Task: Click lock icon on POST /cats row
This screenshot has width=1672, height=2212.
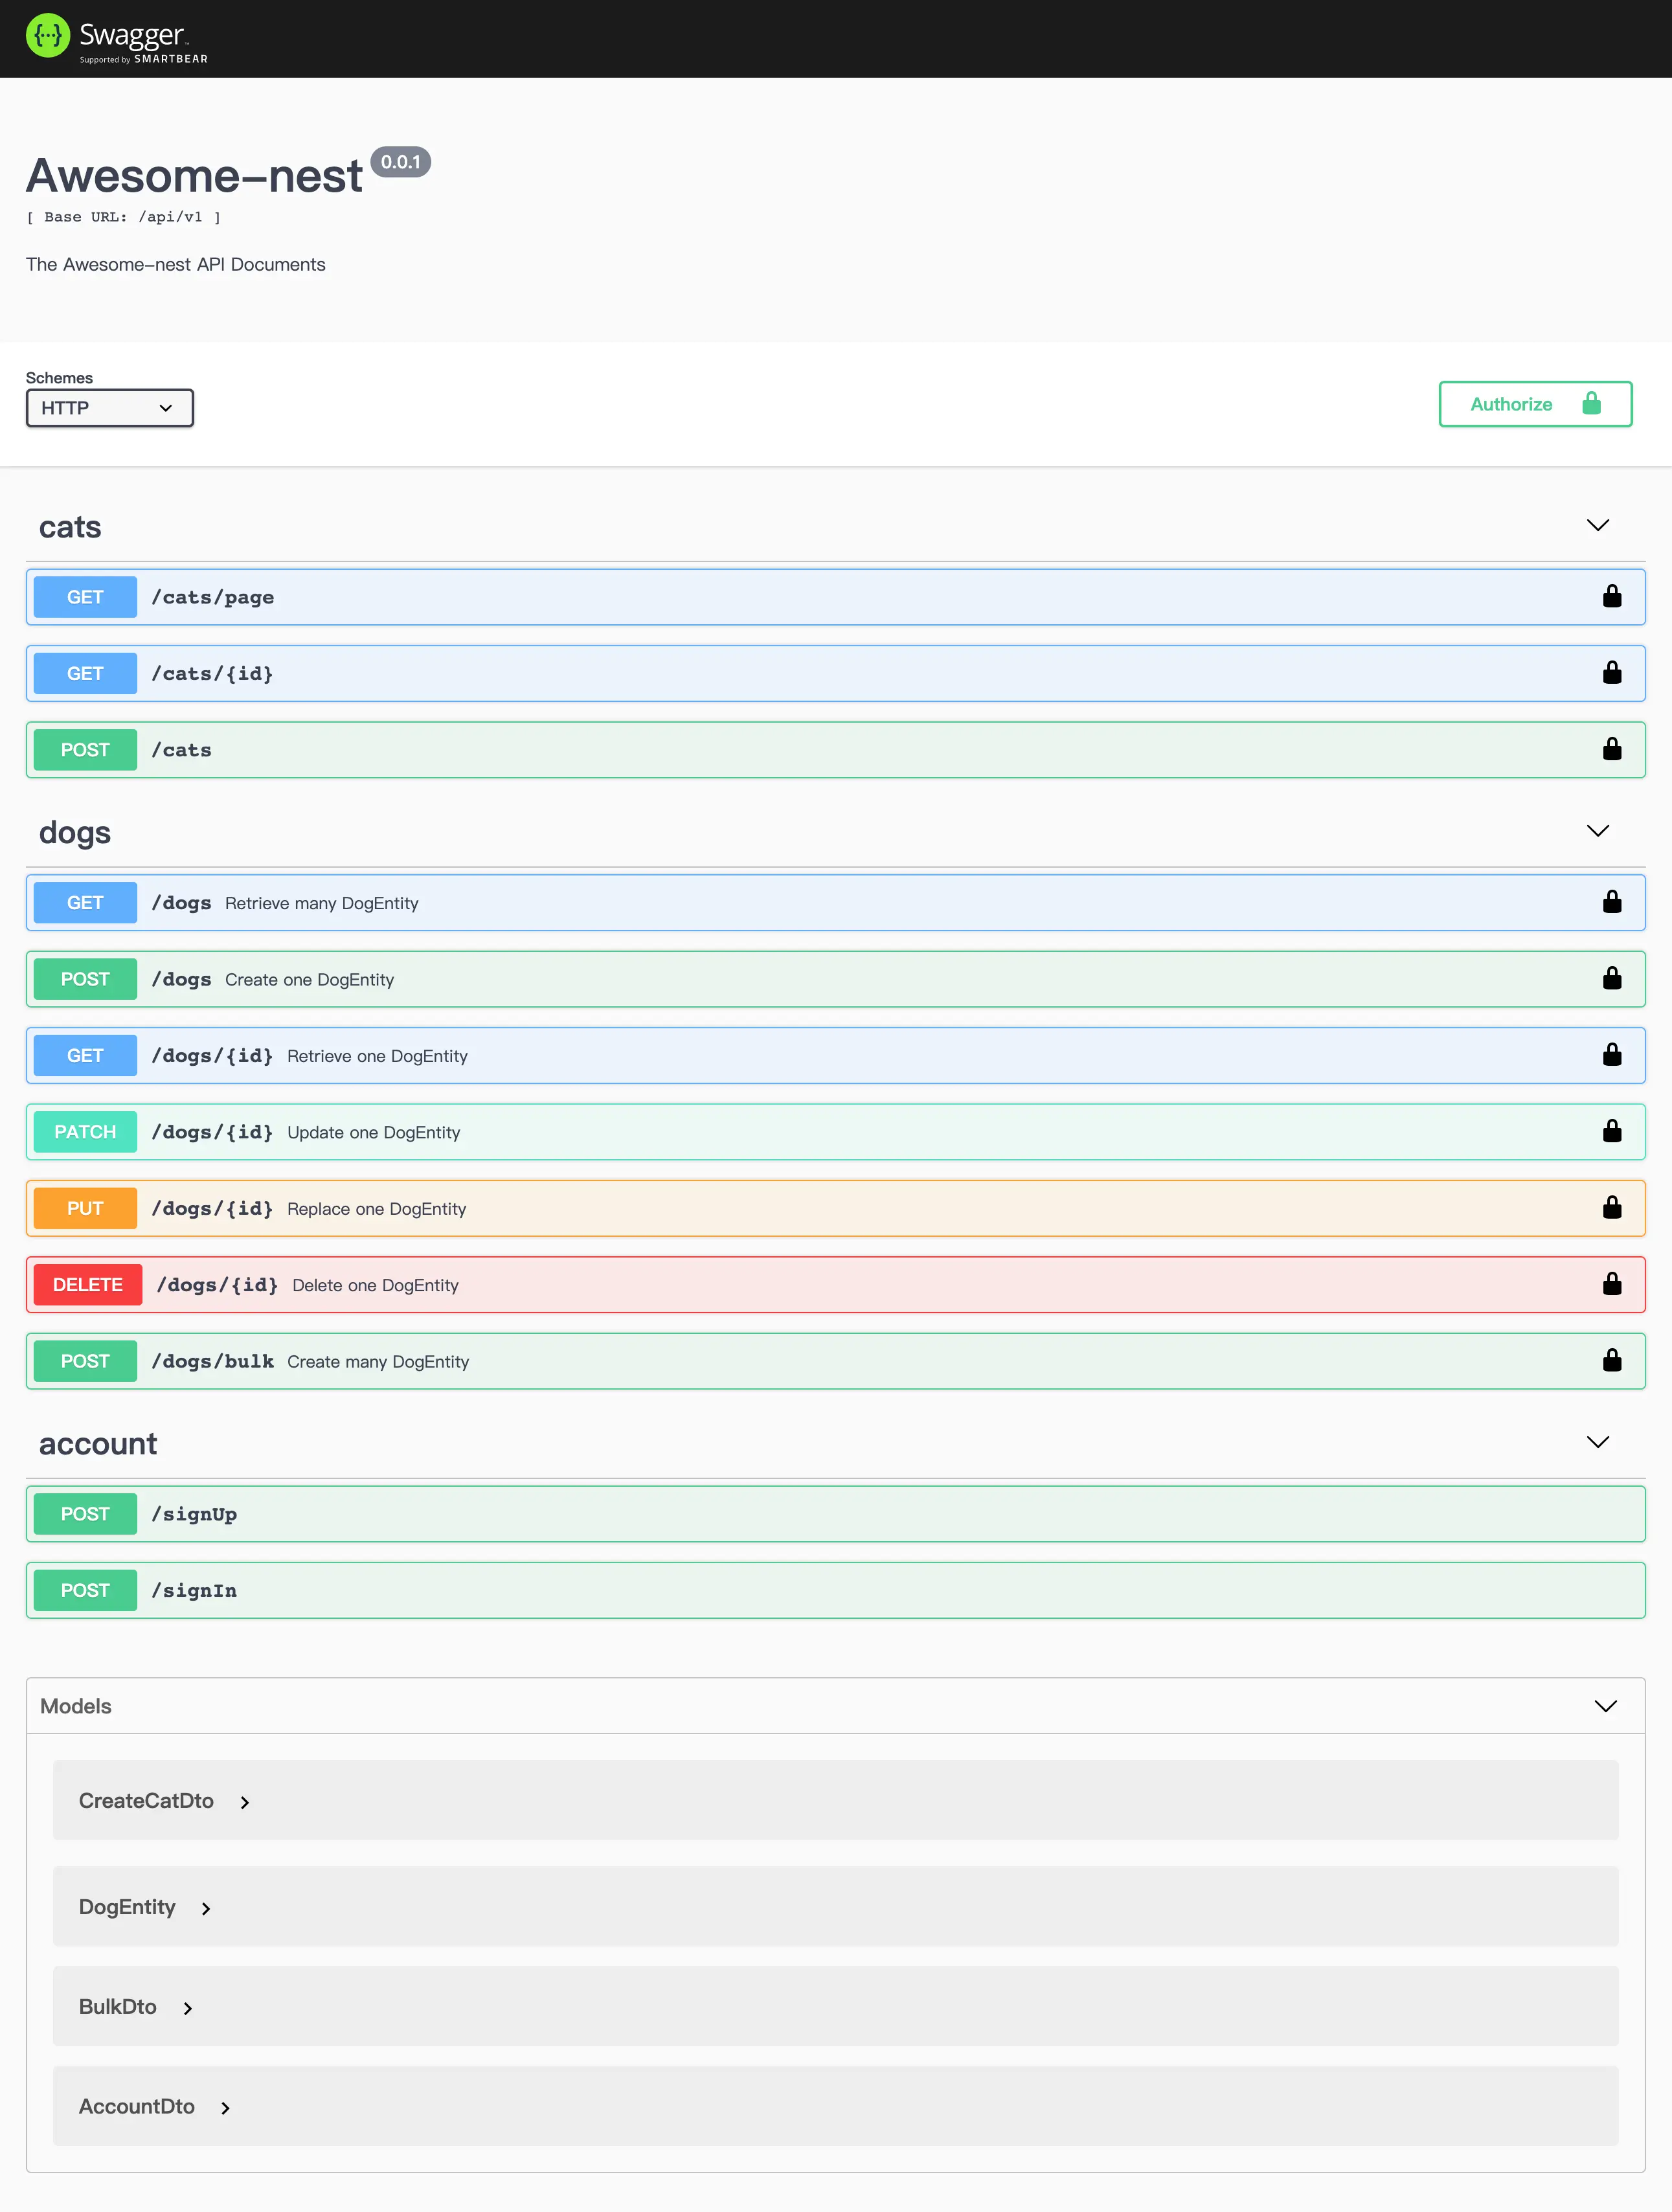Action: [x=1611, y=750]
